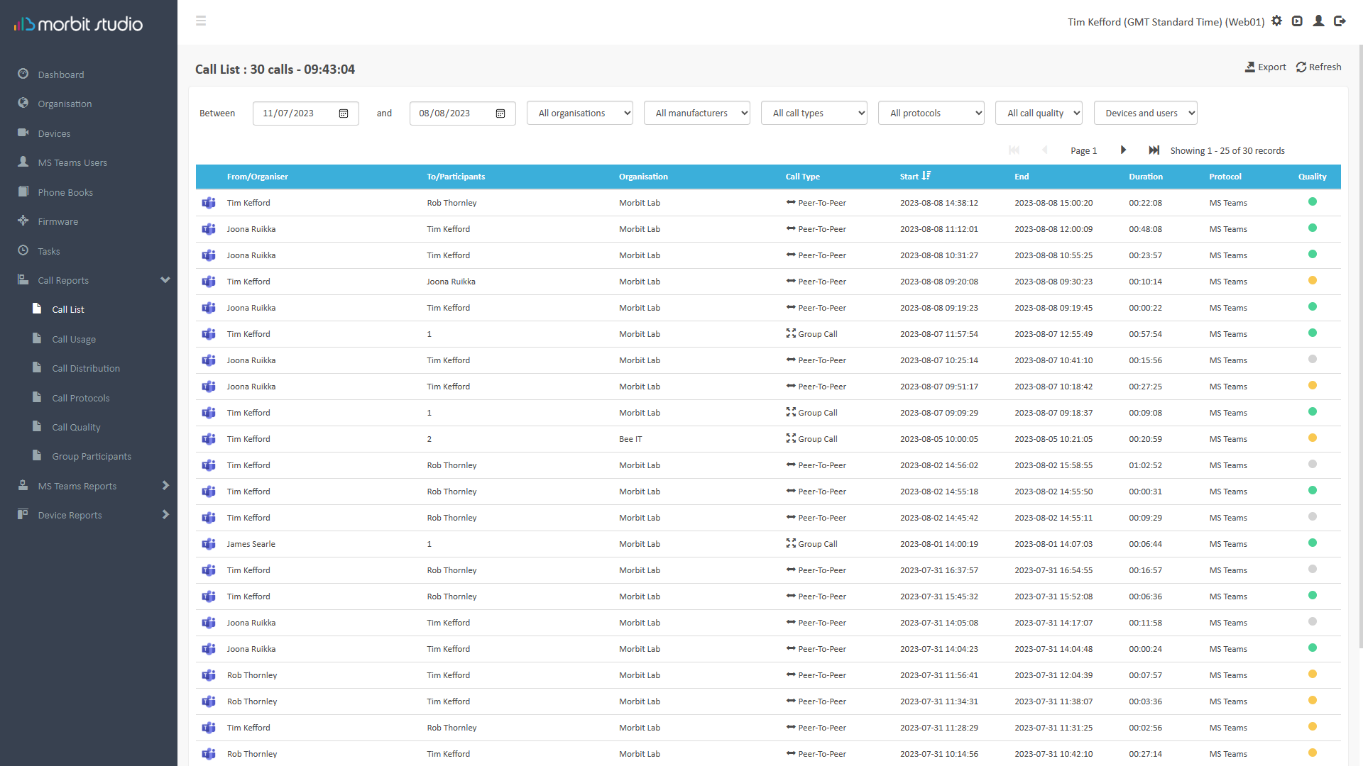Log out using the sign-out icon
This screenshot has height=766, width=1363.
pyautogui.click(x=1340, y=21)
